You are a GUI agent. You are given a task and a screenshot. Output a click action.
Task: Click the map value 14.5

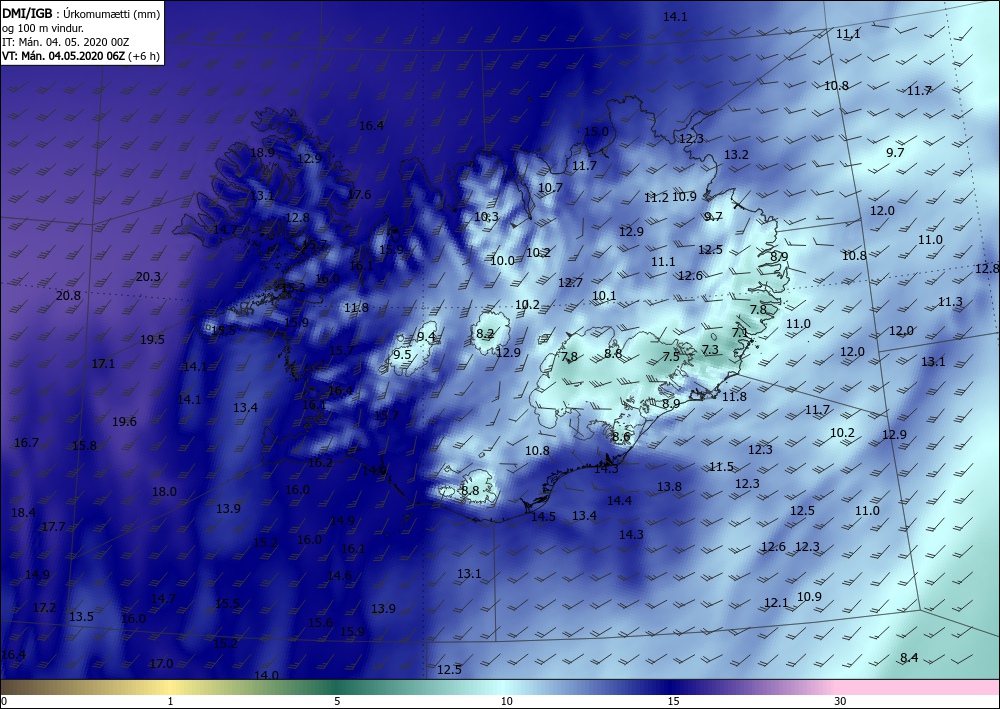pos(543,516)
